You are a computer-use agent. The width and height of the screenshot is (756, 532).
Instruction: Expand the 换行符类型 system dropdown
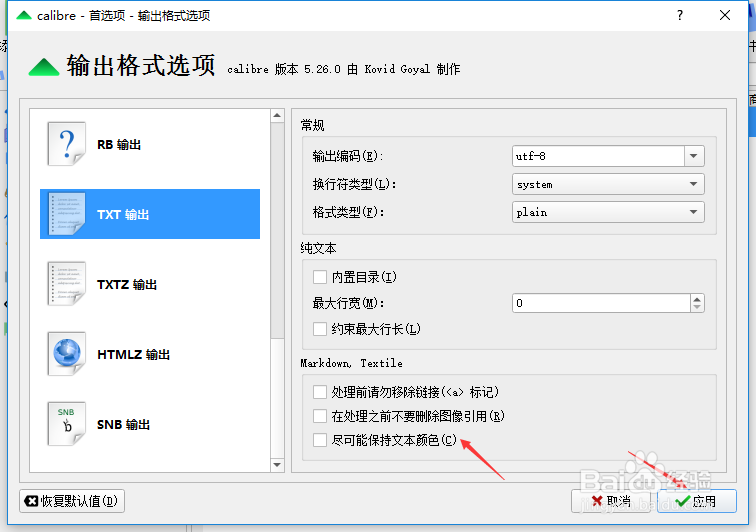pyautogui.click(x=608, y=184)
